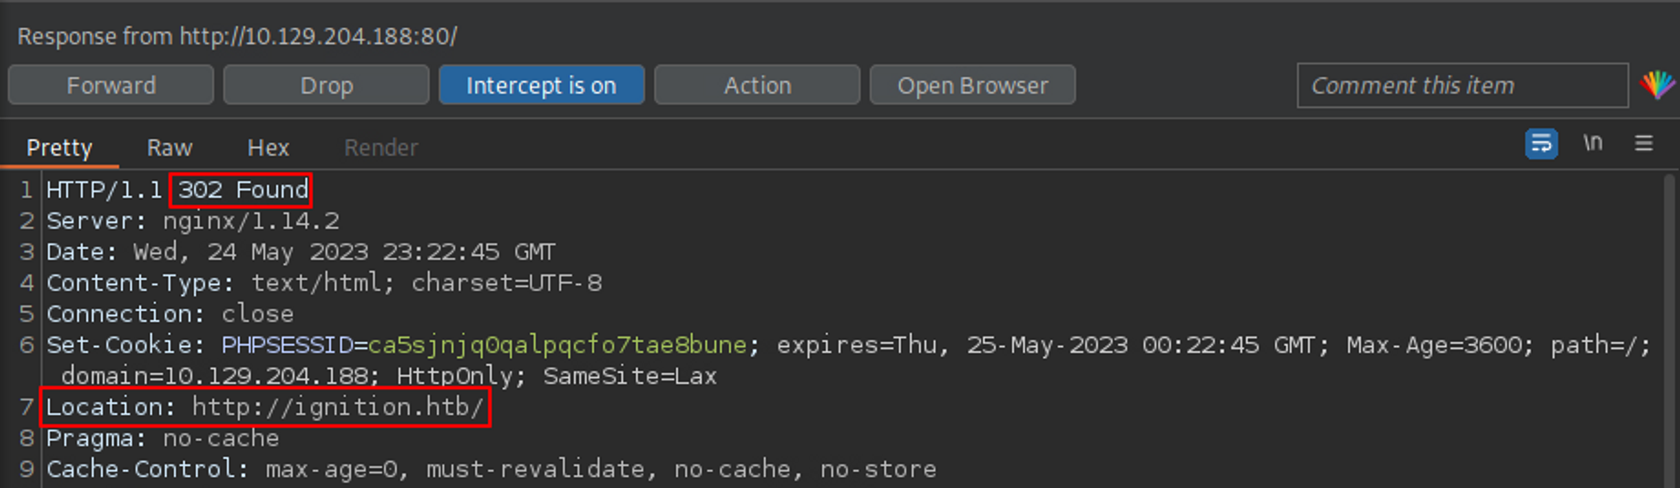The image size is (1680, 488).
Task: Drop the intercepted response
Action: coord(326,85)
